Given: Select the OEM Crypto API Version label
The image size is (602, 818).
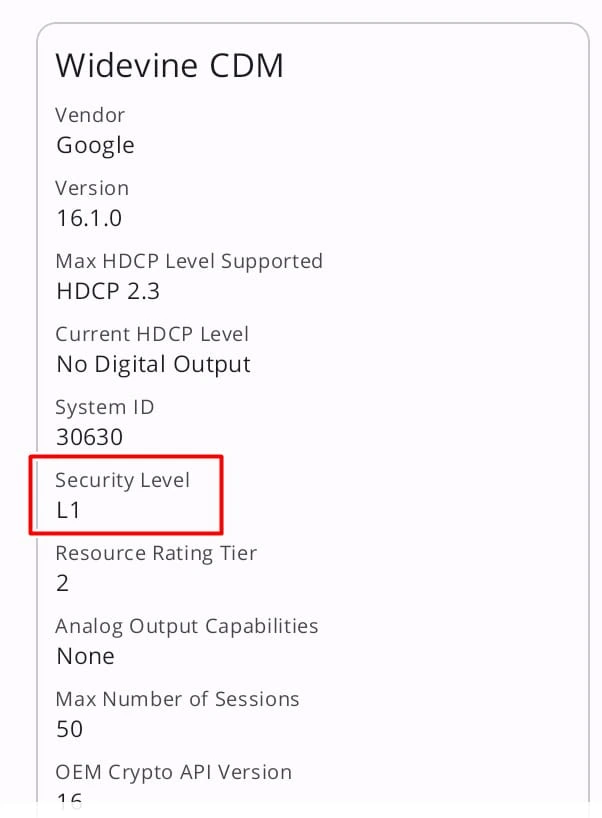Looking at the screenshot, I should tap(173, 772).
